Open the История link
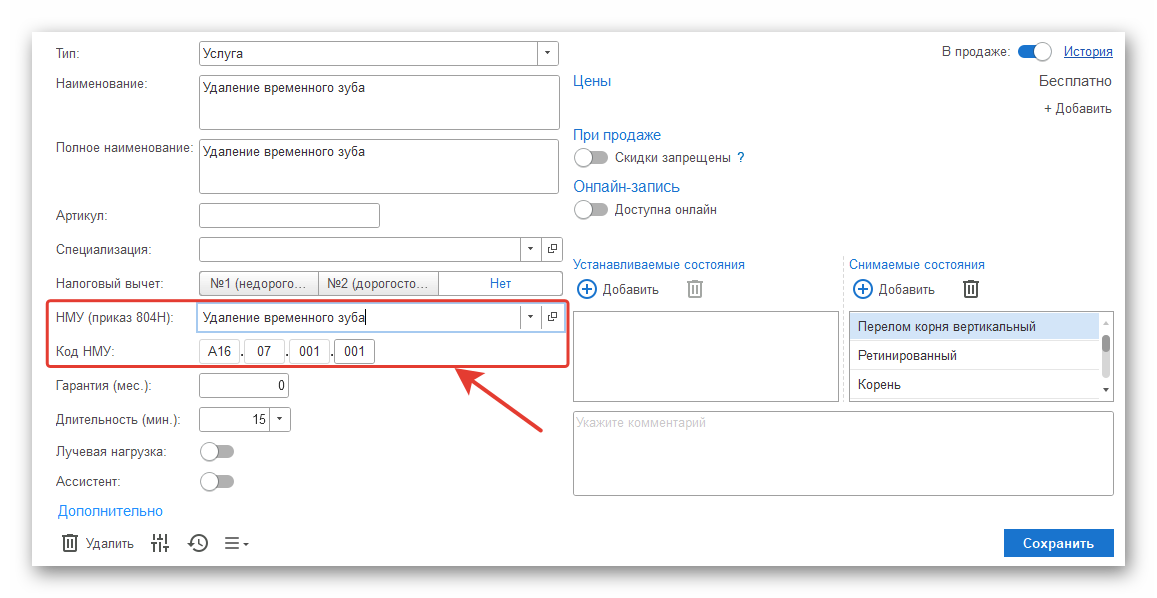 click(1087, 52)
